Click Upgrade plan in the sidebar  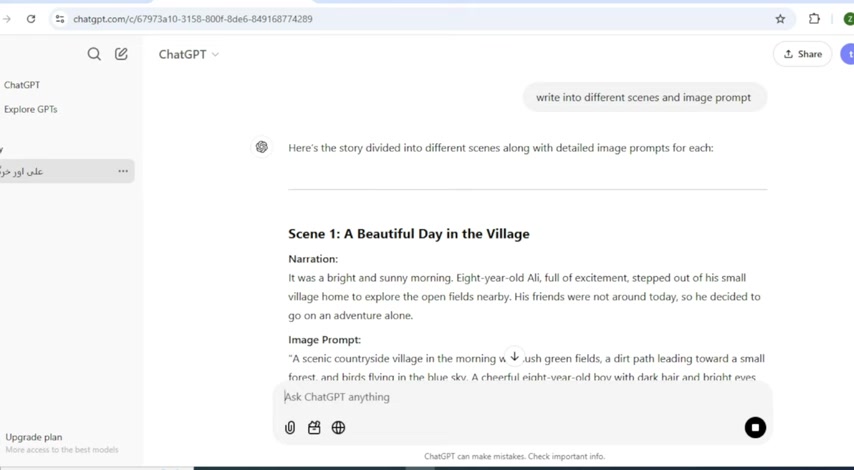(x=34, y=437)
